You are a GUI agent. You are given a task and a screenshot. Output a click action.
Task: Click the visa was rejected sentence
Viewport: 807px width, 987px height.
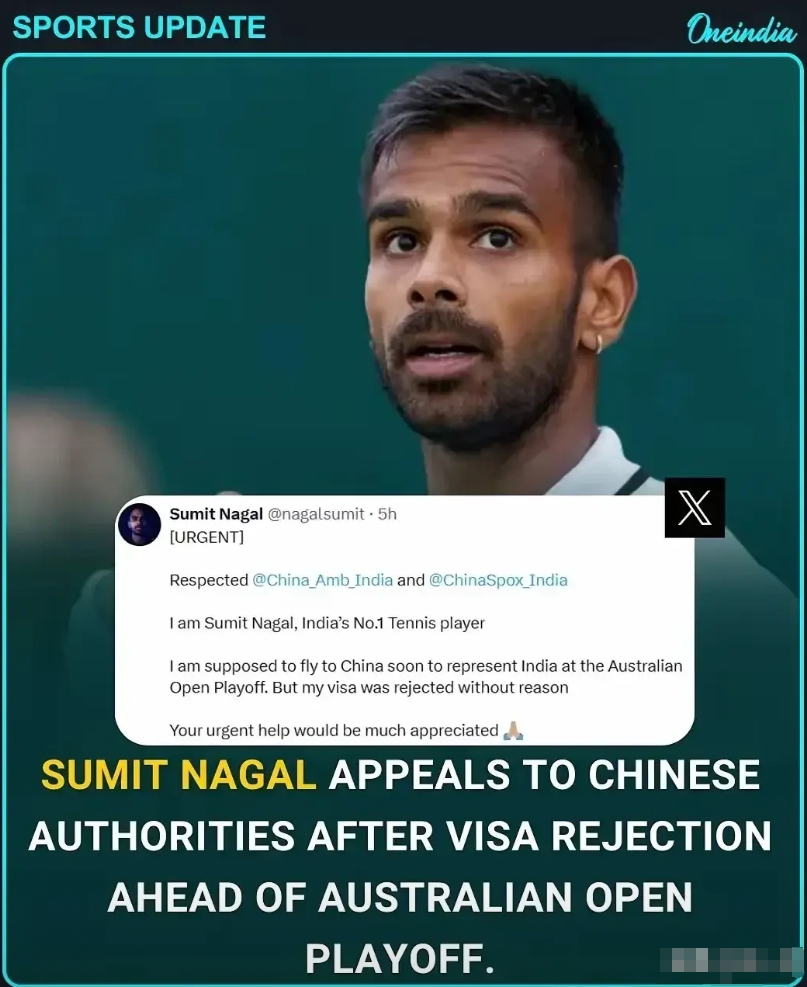coord(426,677)
